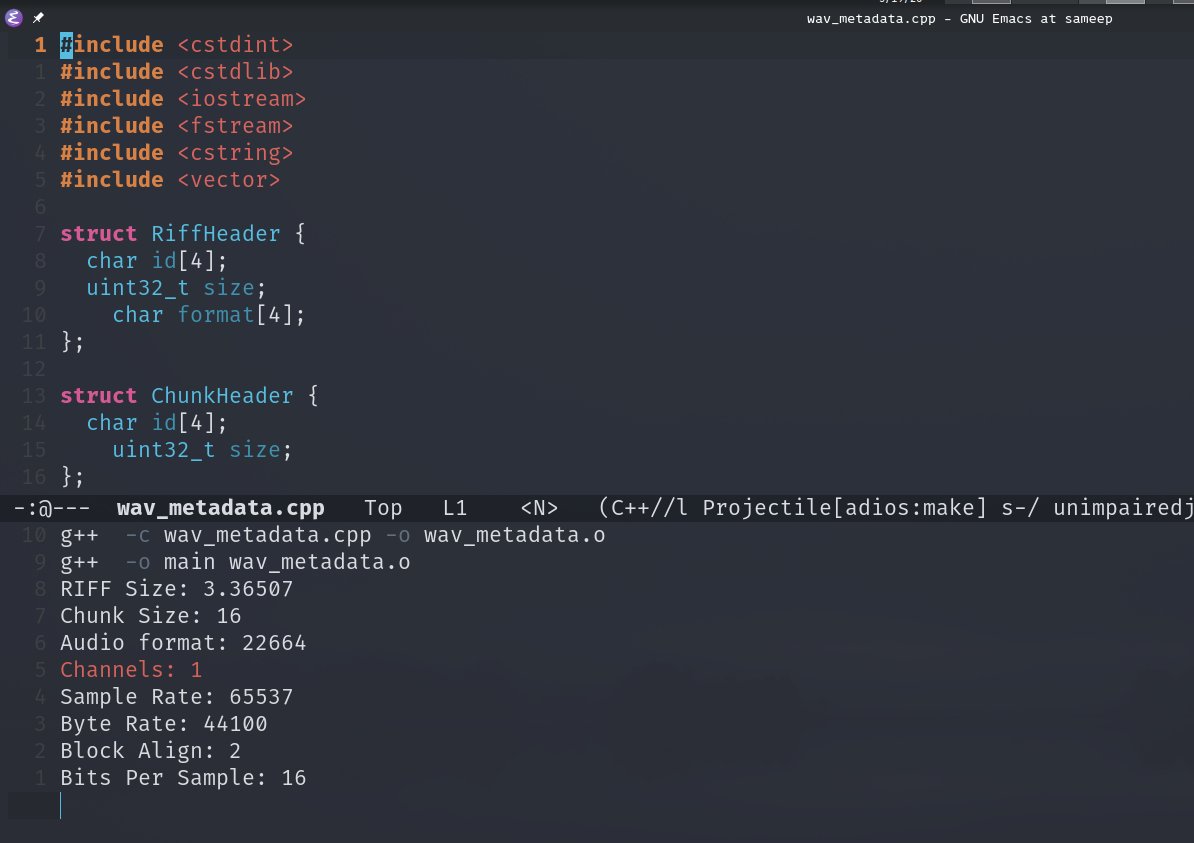The width and height of the screenshot is (1194, 843).
Task: Click the 'L1' line number indicator
Action: click(x=455, y=508)
